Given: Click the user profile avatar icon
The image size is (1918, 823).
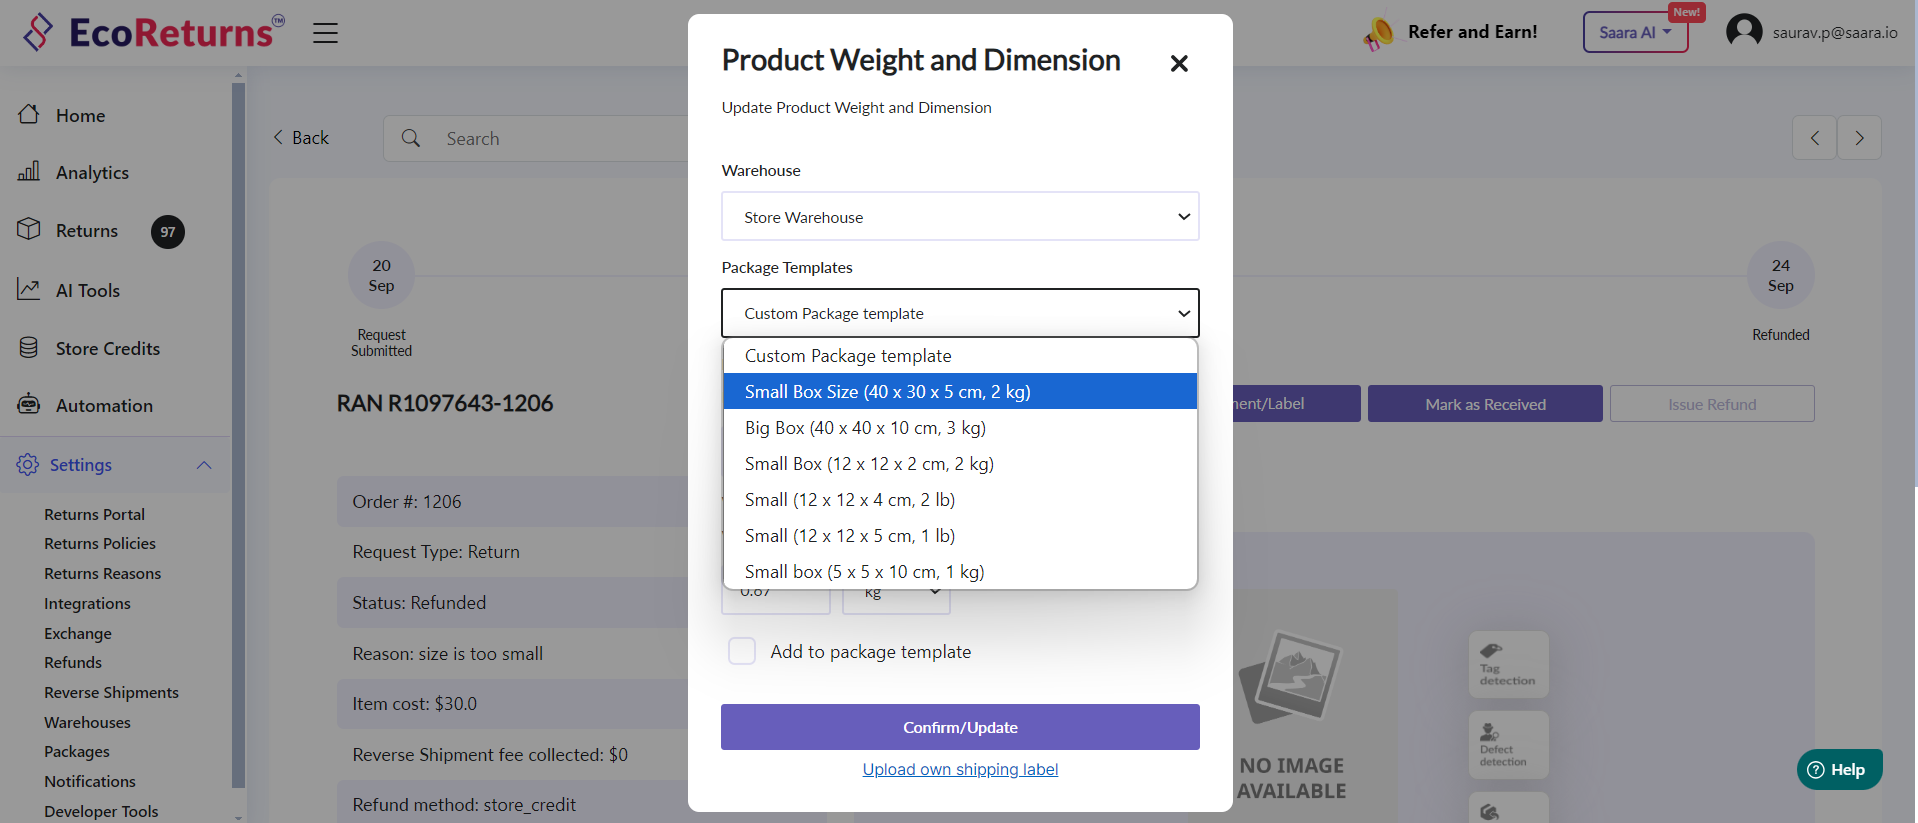Looking at the screenshot, I should point(1744,31).
